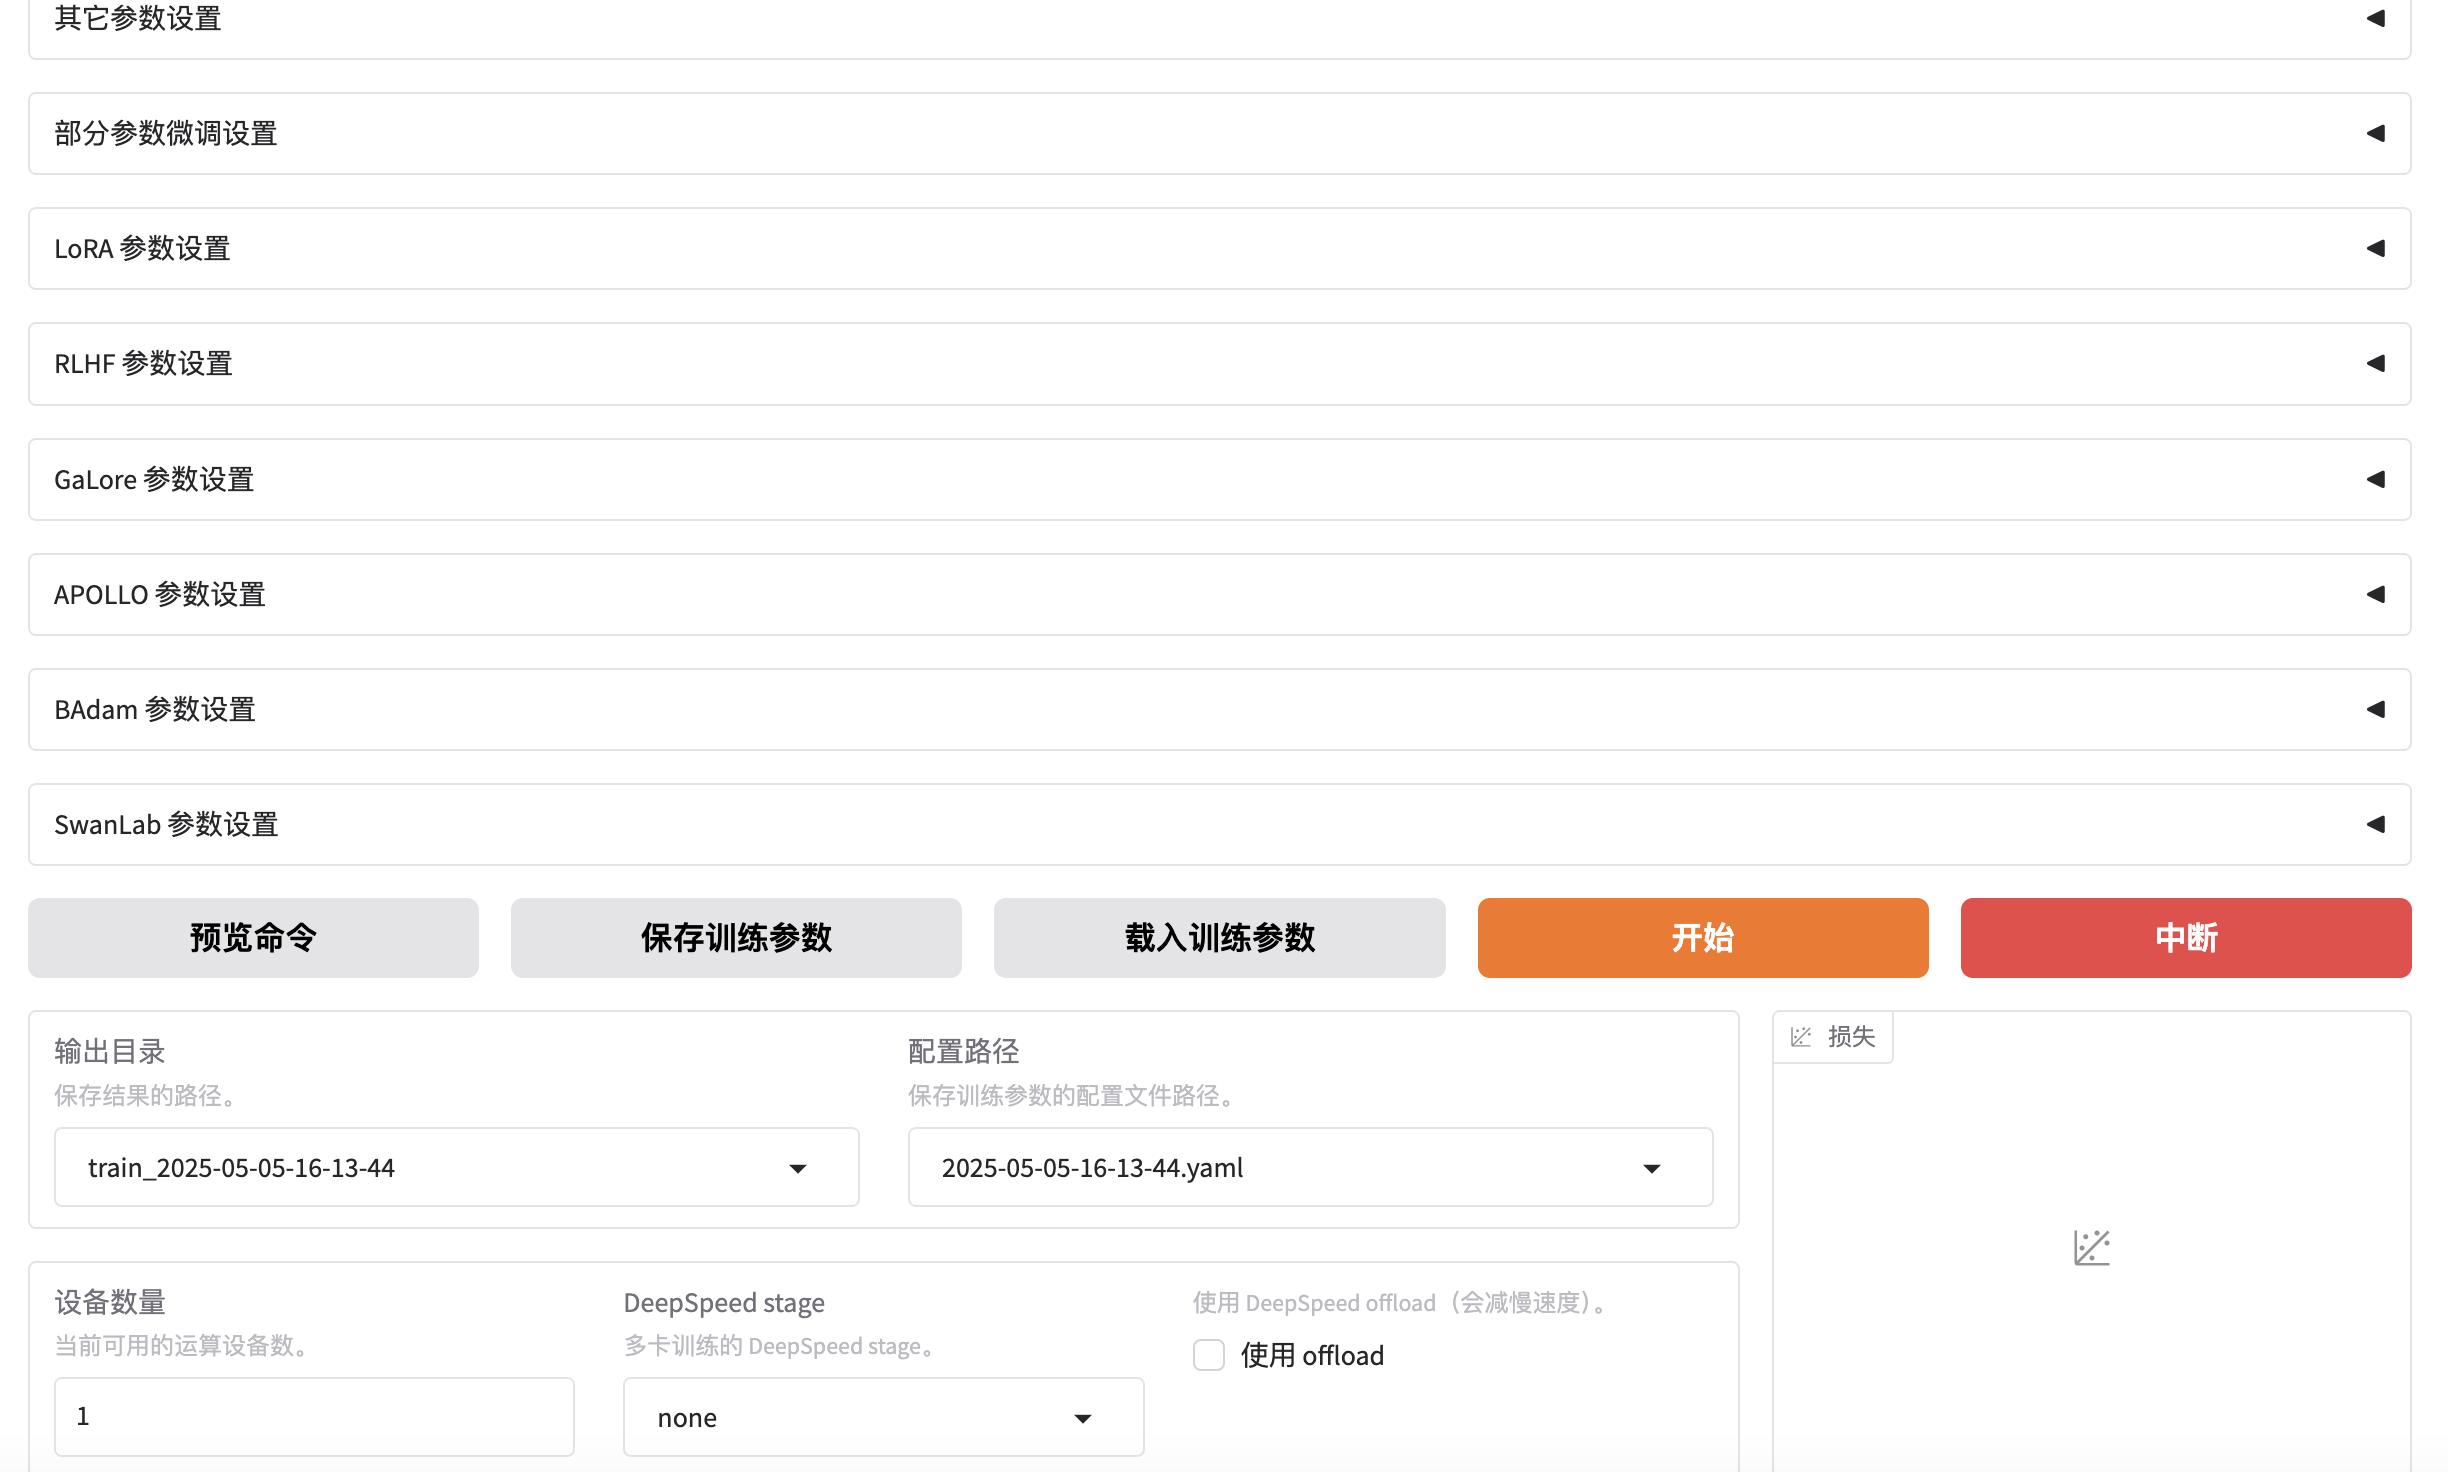Click the APOLLO 参数设置 arrow icon
The image size is (2448, 1472).
tap(2376, 594)
